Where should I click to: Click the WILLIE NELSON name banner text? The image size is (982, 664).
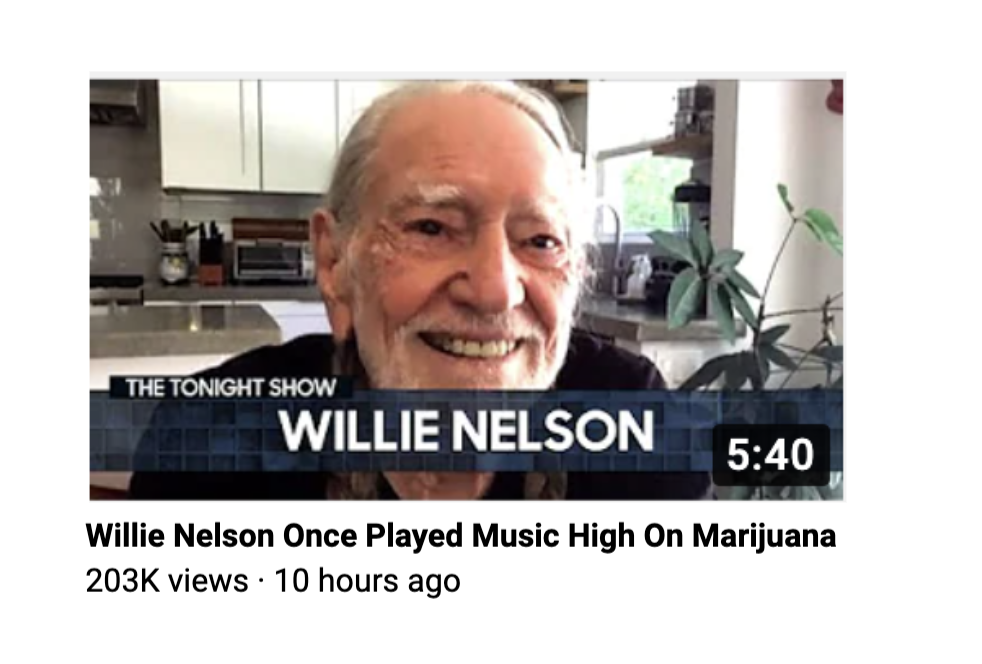pyautogui.click(x=467, y=430)
